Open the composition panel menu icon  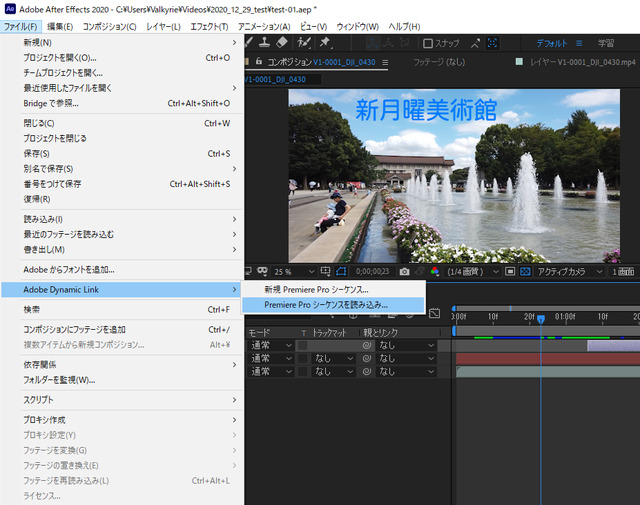(385, 62)
